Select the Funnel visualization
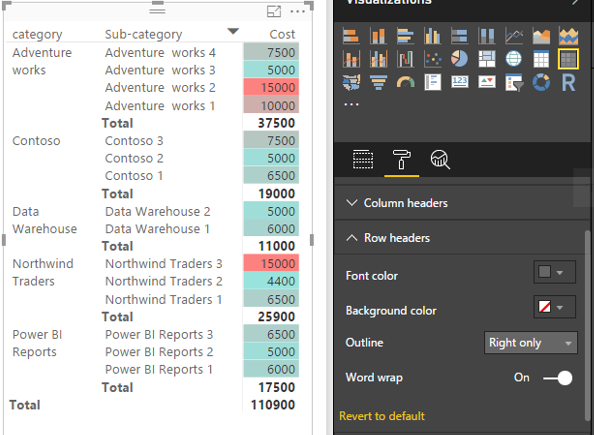Image resolution: width=594 pixels, height=435 pixels. (x=378, y=82)
